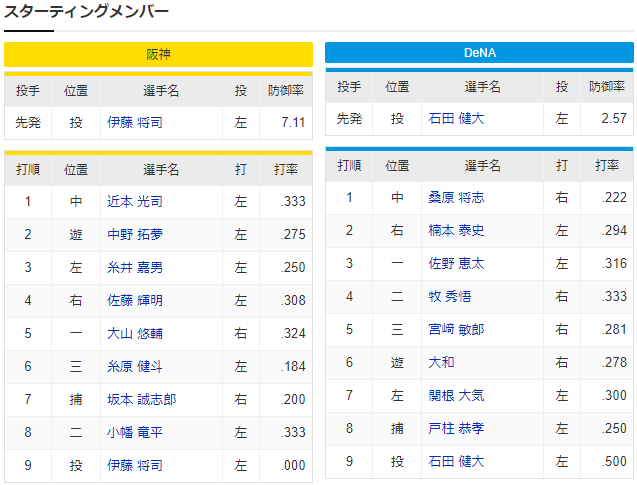Click batting average .316 for 佐野 恵太
This screenshot has width=637, height=485.
(x=614, y=263)
